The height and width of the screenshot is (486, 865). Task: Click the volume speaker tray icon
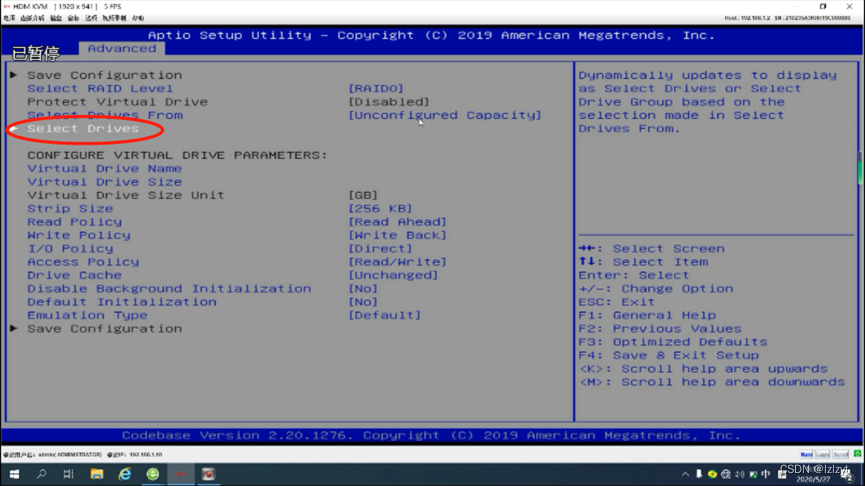coord(740,474)
